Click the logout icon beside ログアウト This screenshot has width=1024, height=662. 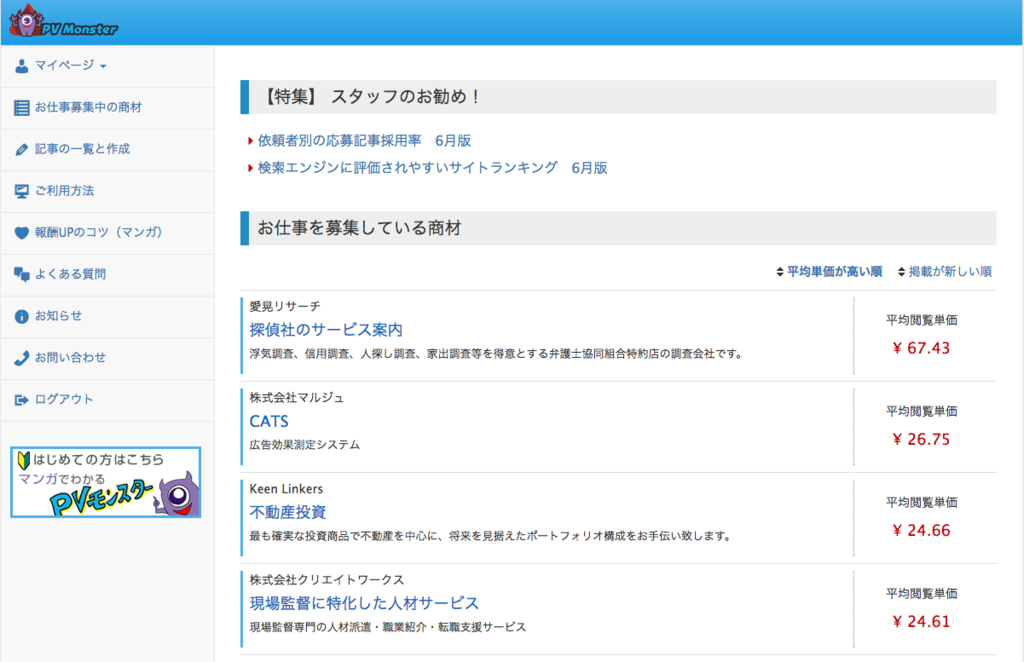(x=22, y=400)
